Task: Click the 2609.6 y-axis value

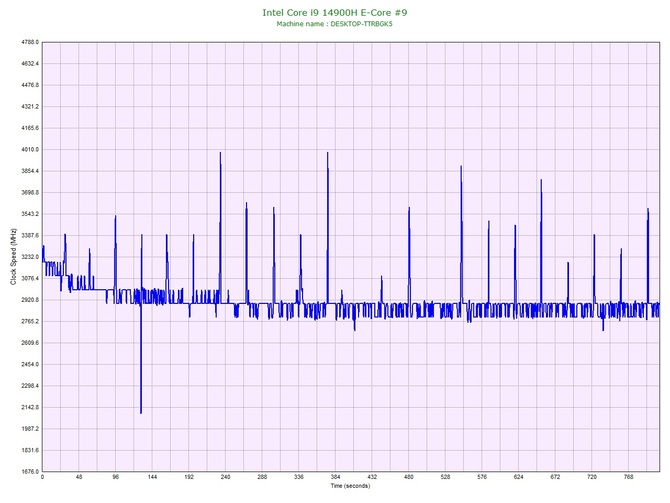Action: tap(30, 343)
